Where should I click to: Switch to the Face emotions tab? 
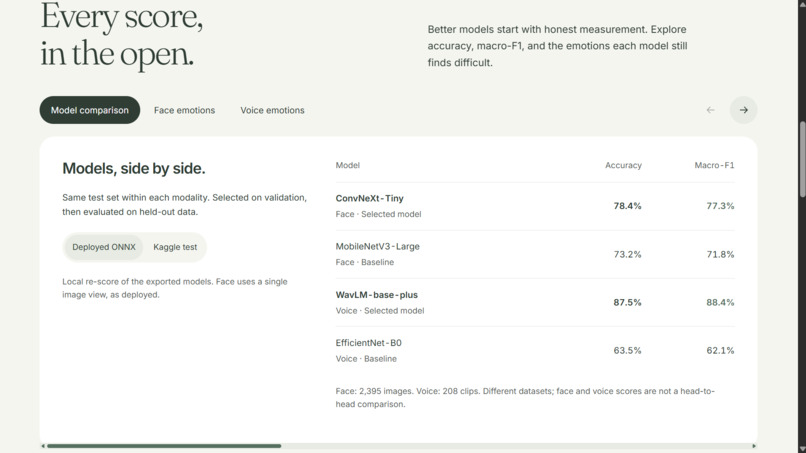pos(185,110)
